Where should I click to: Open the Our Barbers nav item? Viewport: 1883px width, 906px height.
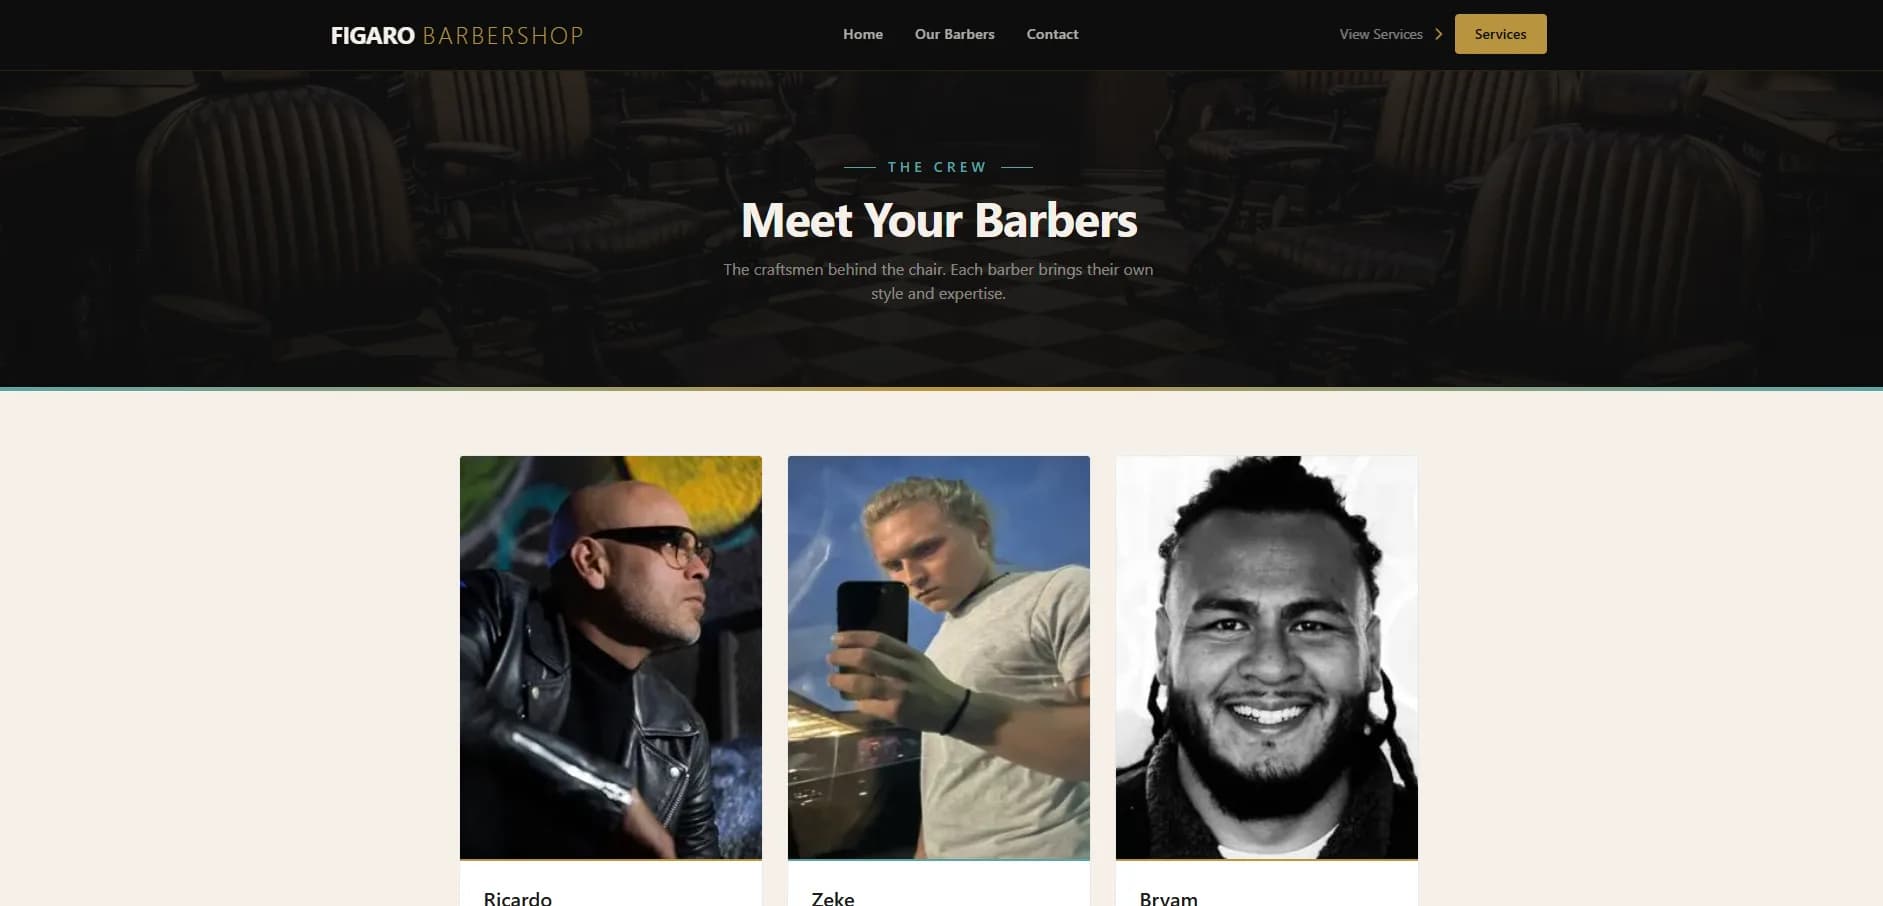(x=954, y=34)
